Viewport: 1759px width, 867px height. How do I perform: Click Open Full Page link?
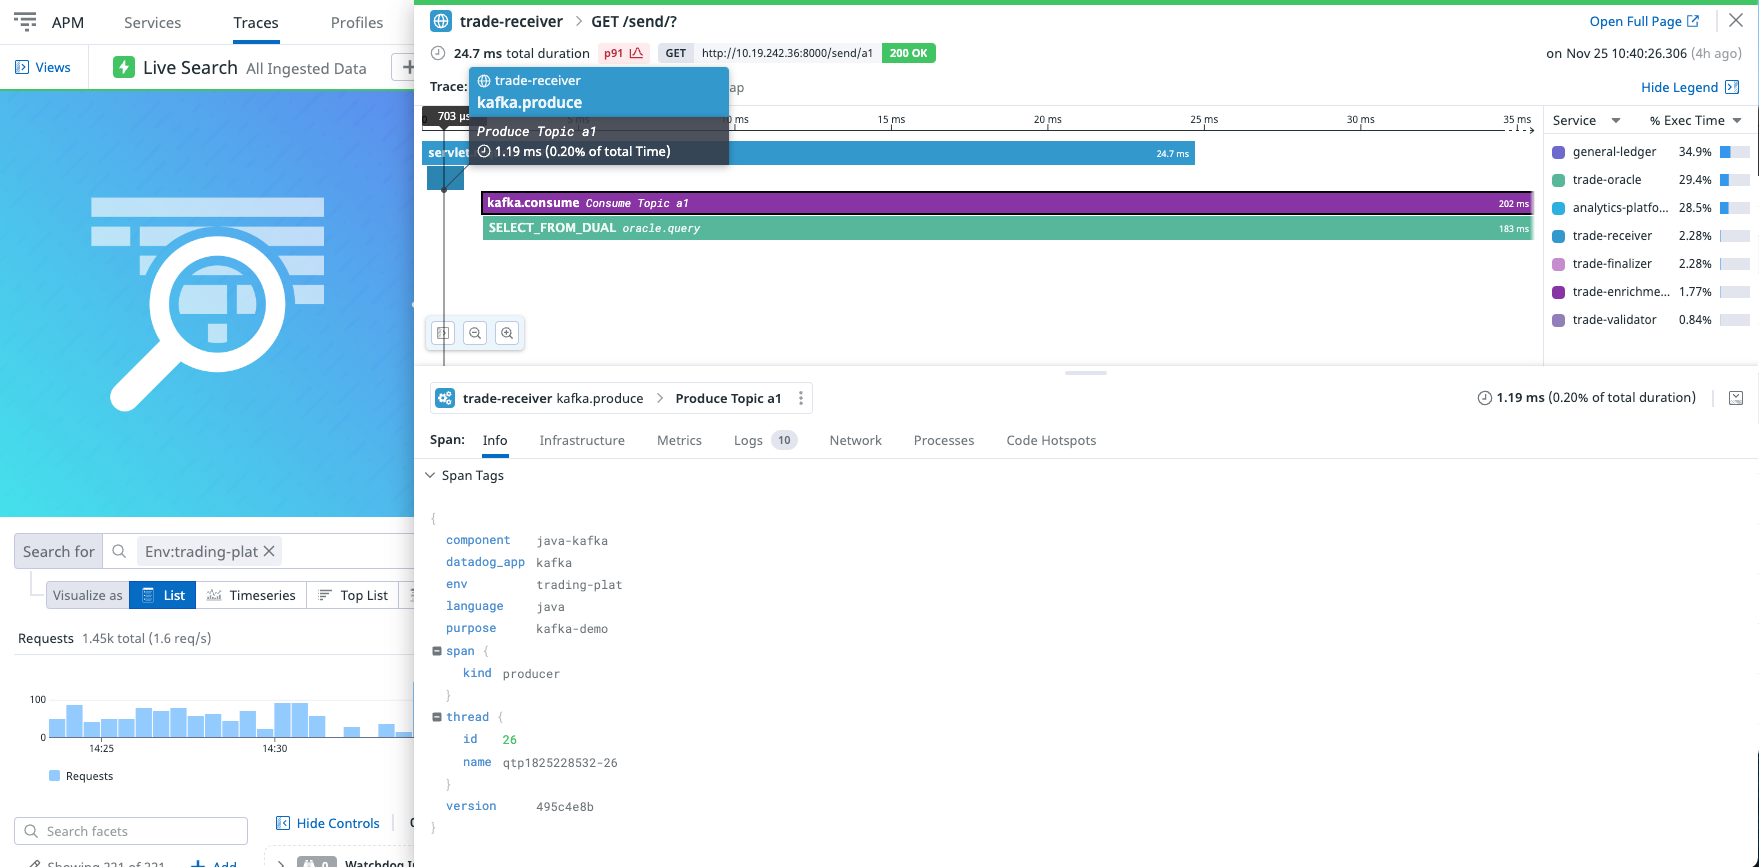1643,21
